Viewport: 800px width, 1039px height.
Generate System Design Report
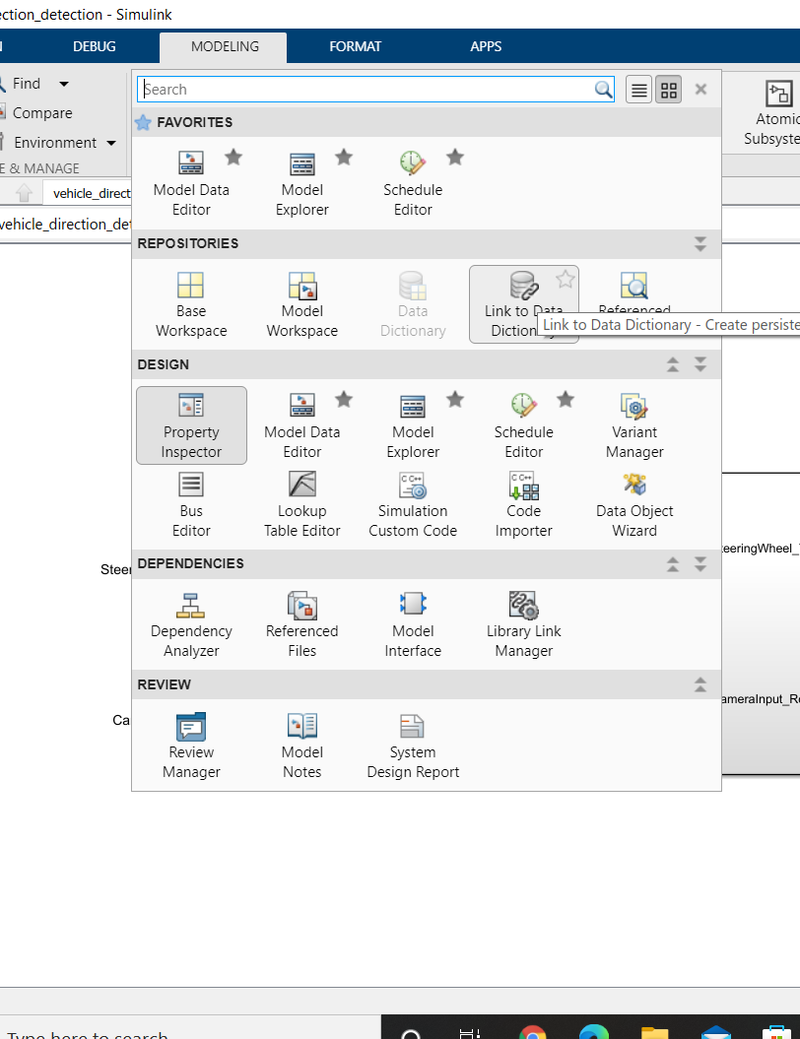point(413,746)
